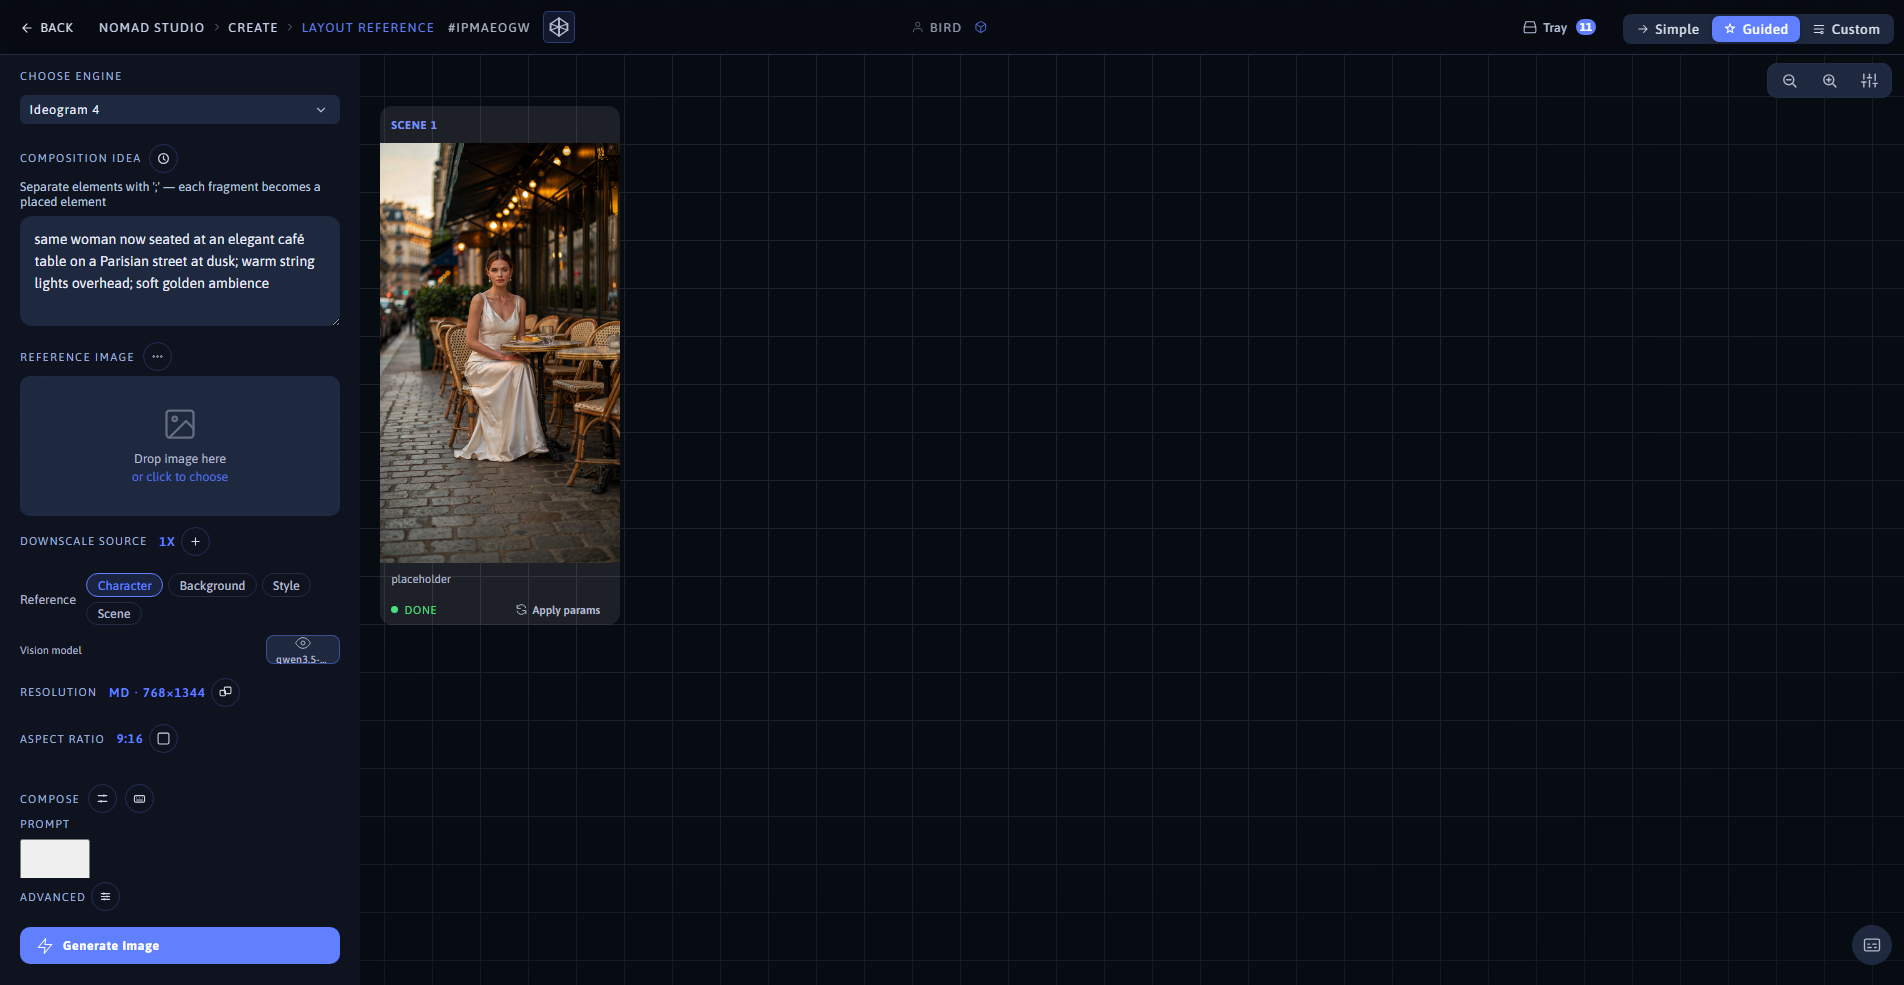Open the Create breadcrumb
The image size is (1904, 985).
pos(253,28)
